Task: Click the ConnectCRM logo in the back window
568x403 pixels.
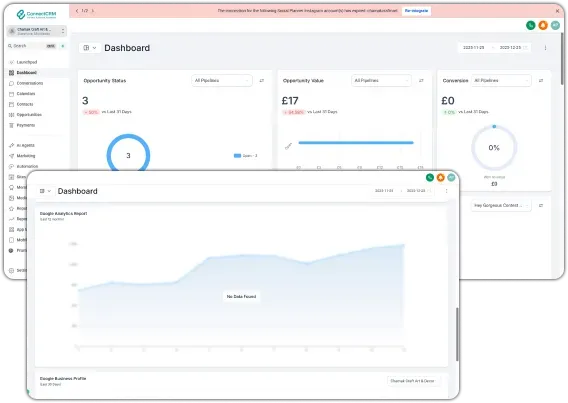Action: (36, 14)
